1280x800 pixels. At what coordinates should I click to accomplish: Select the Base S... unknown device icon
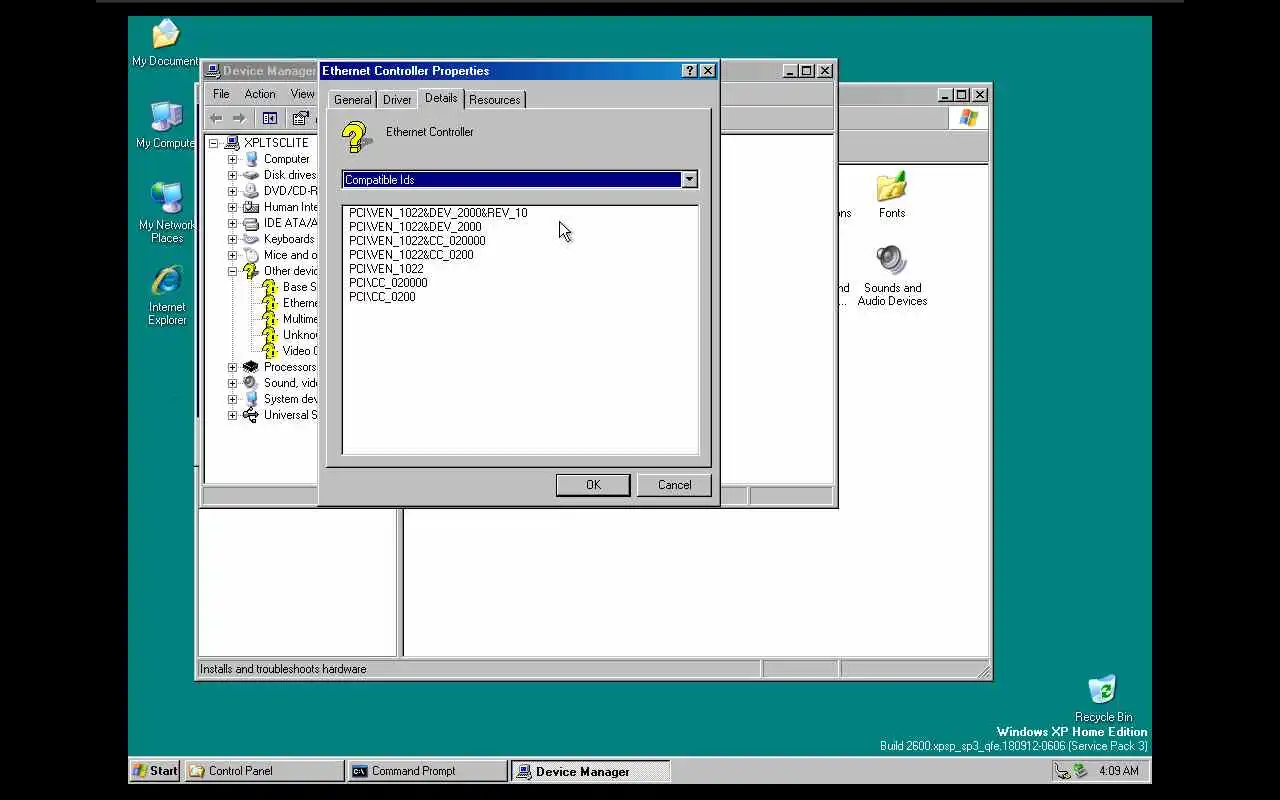269,287
